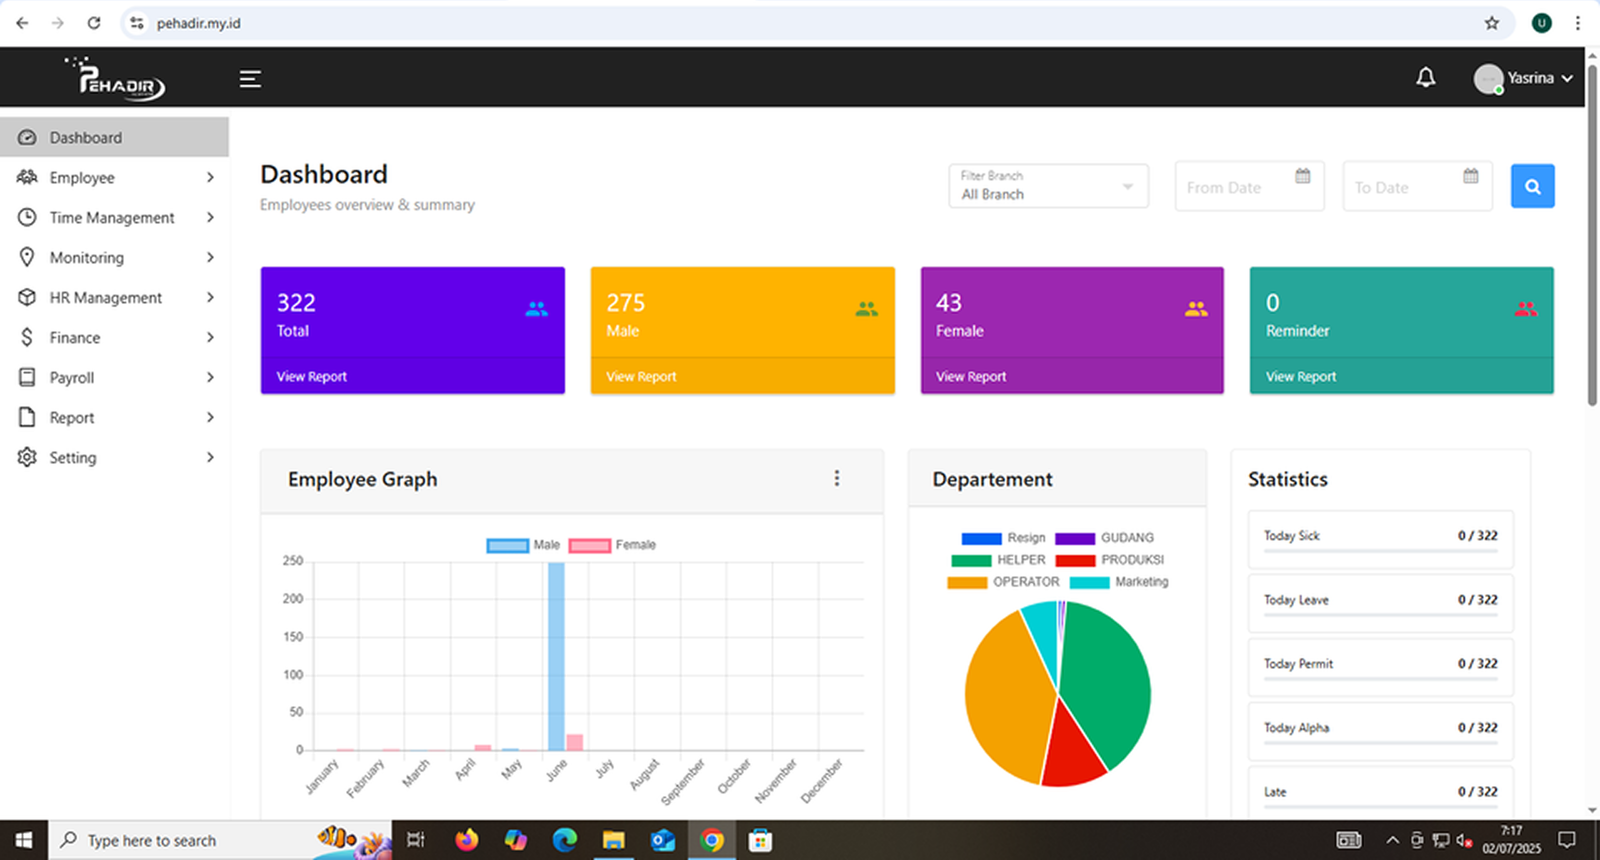Toggle the GUDANG slice in the pie legend
This screenshot has width=1600, height=860.
(1104, 538)
